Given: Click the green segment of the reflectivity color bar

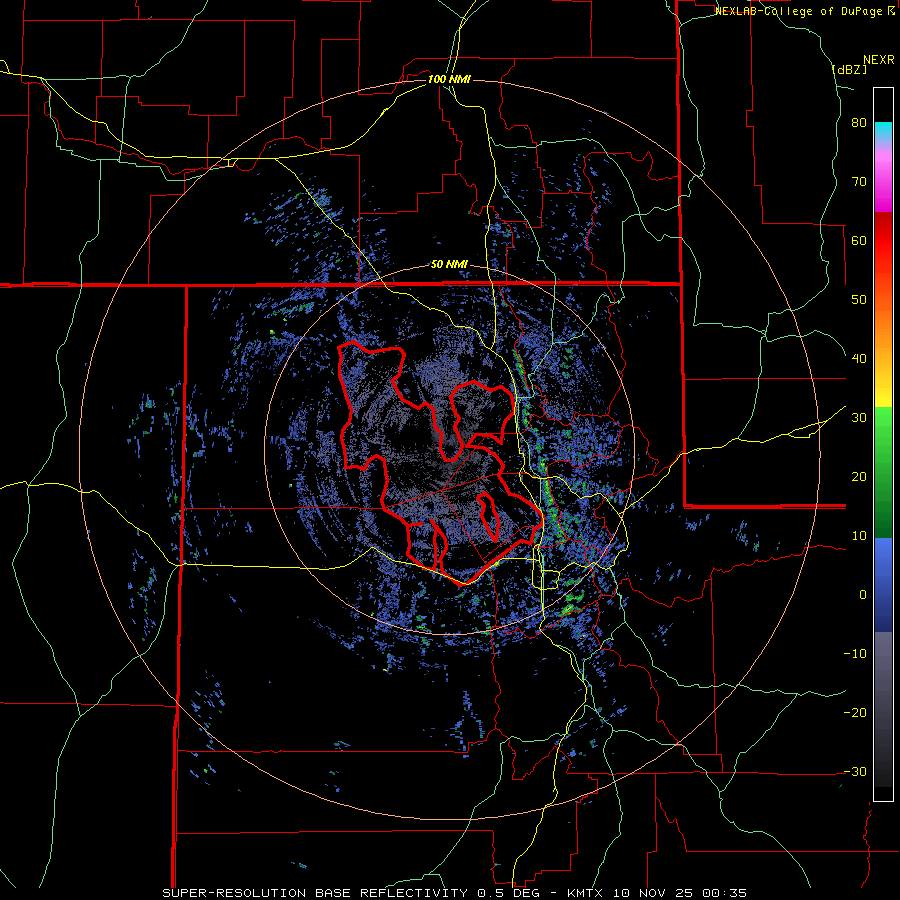Looking at the screenshot, I should pos(883,472).
